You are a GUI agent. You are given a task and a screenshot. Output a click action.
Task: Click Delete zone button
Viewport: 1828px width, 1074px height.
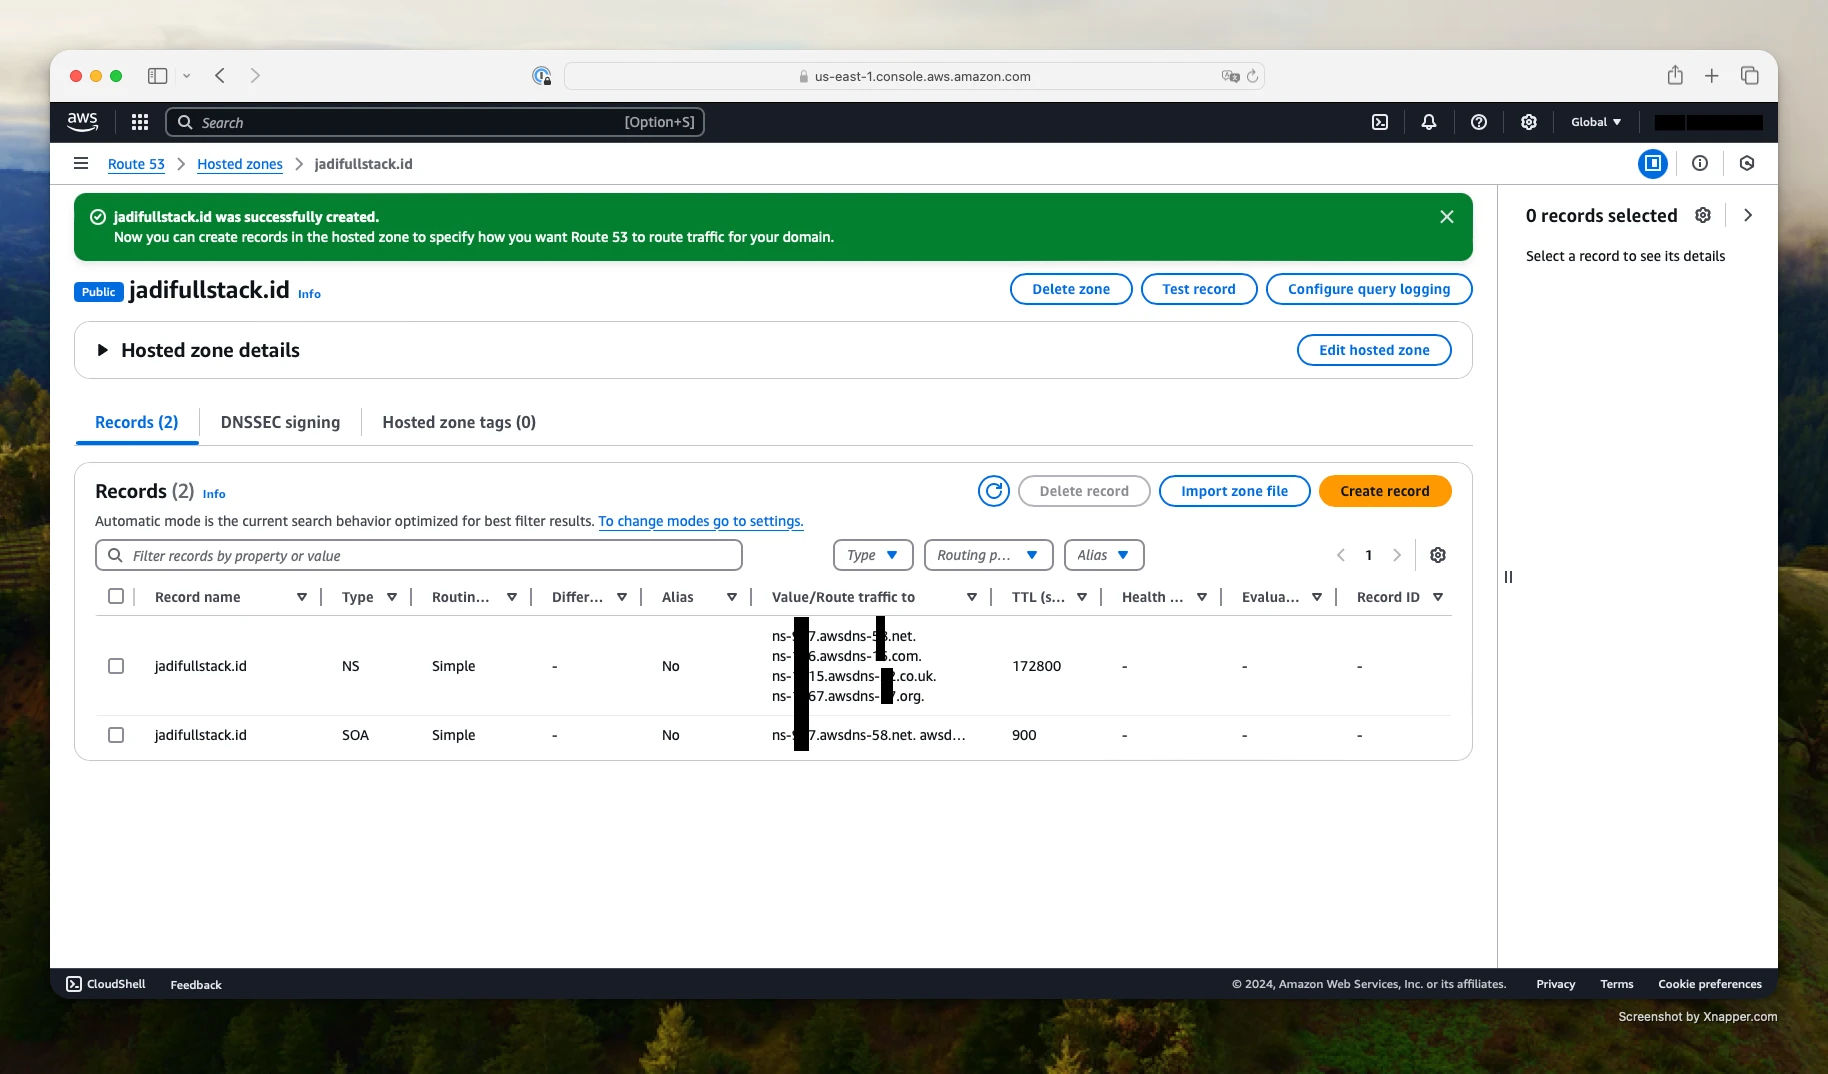[1071, 289]
